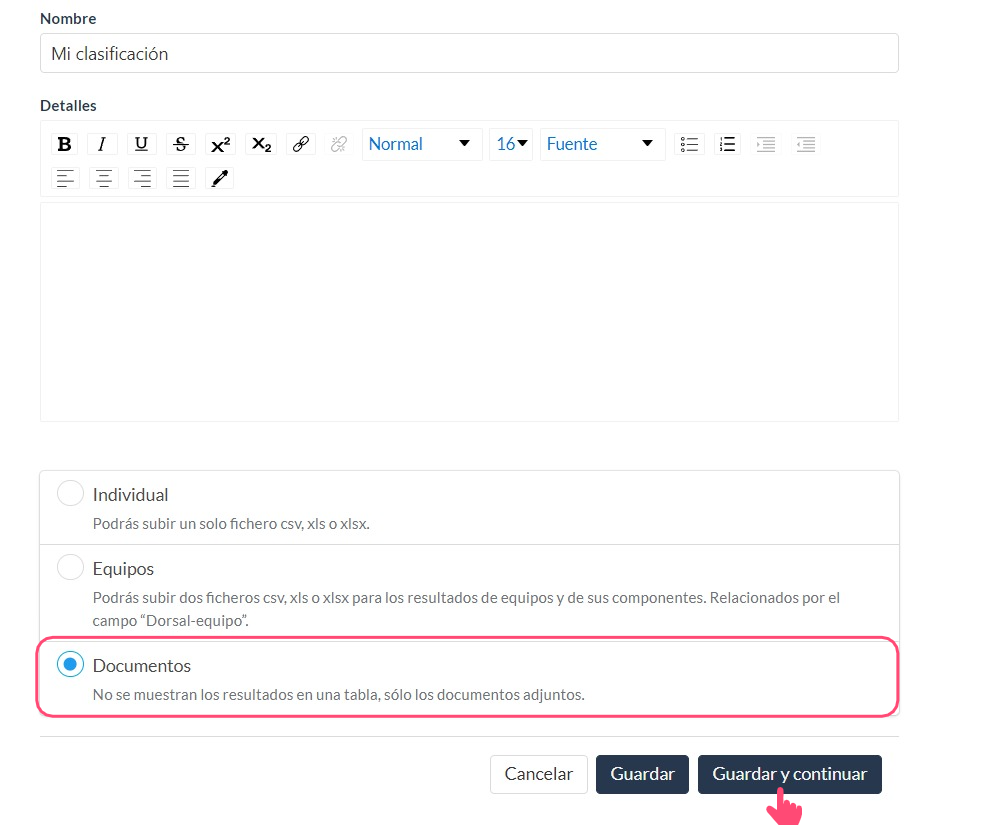
Task: Open the Fuente font dropdown
Action: (602, 144)
